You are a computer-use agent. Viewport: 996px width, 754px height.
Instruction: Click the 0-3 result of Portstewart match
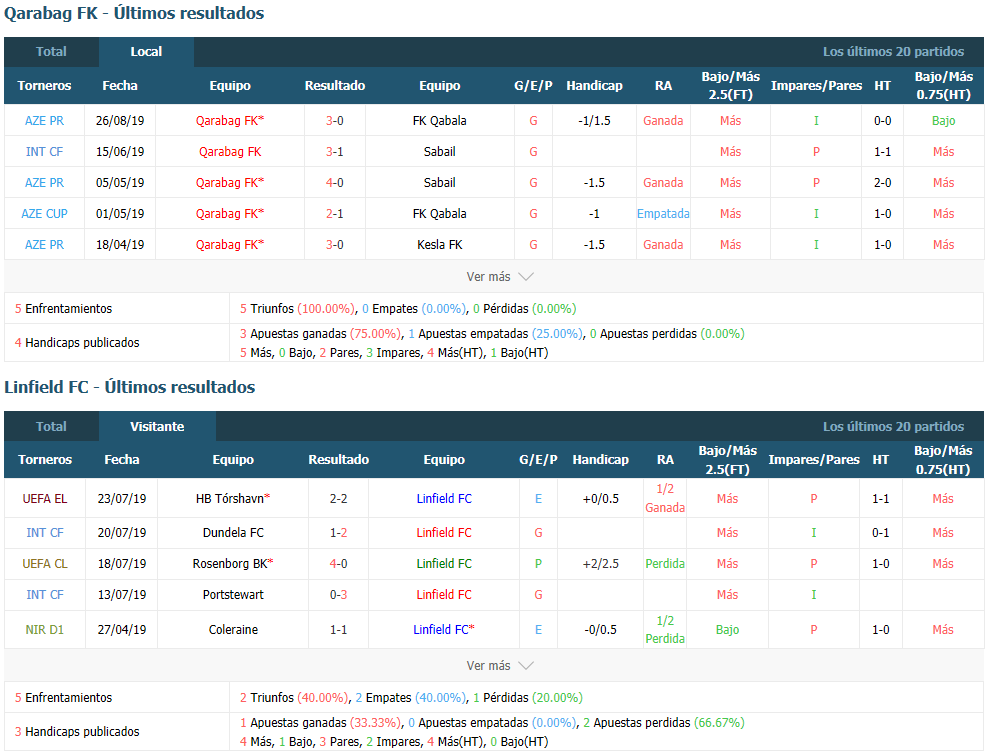339,595
